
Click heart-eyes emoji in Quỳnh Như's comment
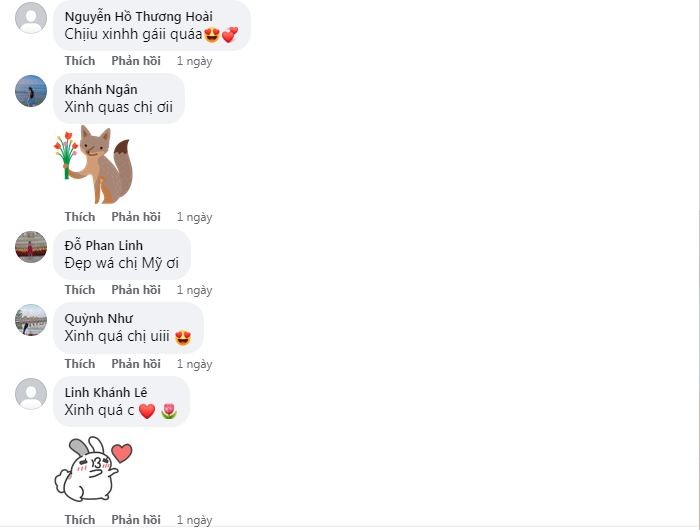coord(183,338)
